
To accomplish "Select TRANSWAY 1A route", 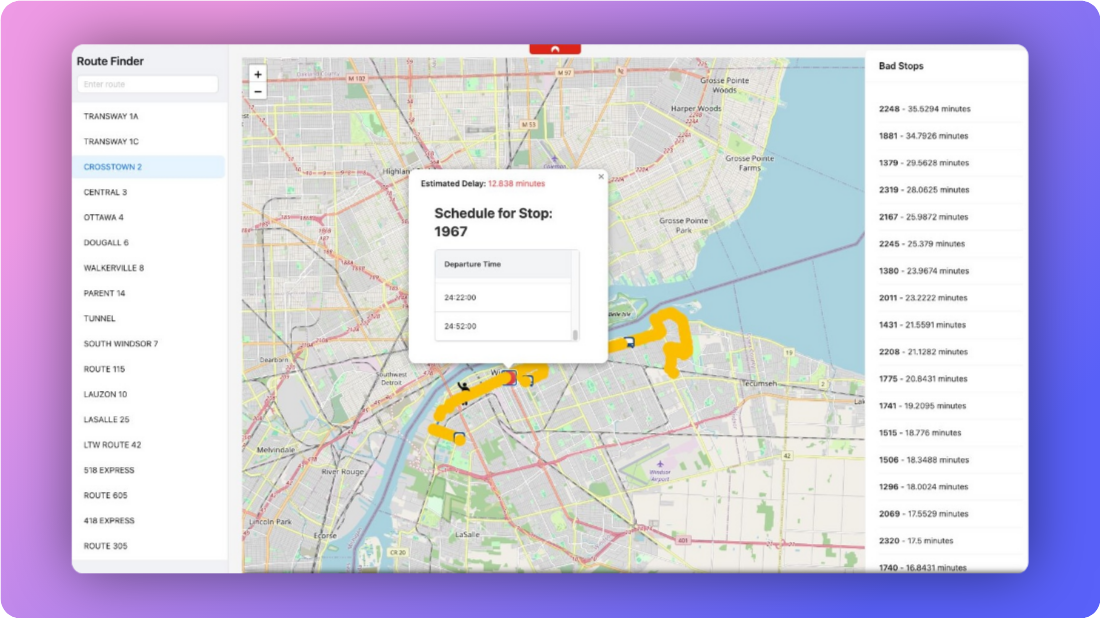I will point(111,117).
